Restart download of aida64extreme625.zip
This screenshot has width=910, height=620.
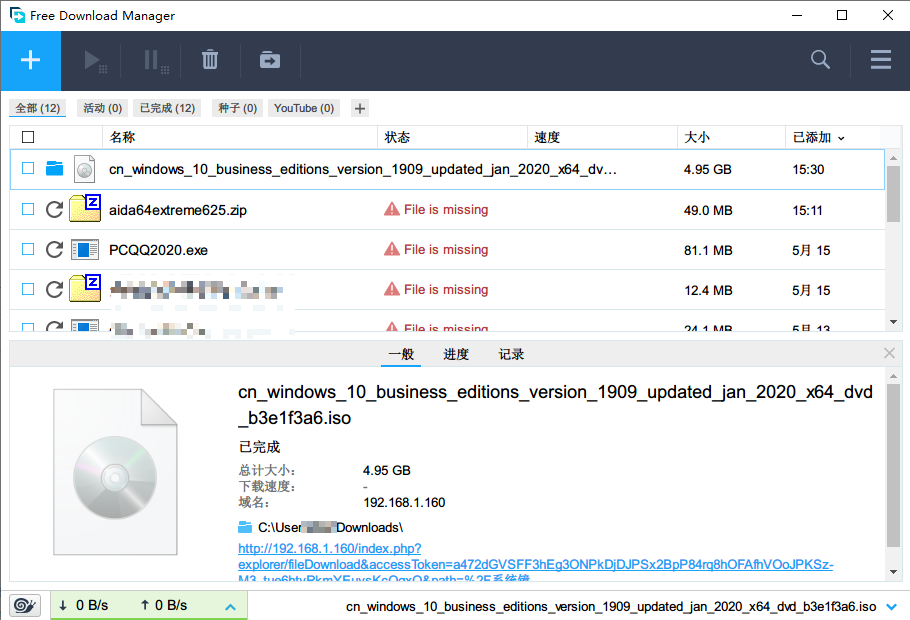click(x=55, y=210)
